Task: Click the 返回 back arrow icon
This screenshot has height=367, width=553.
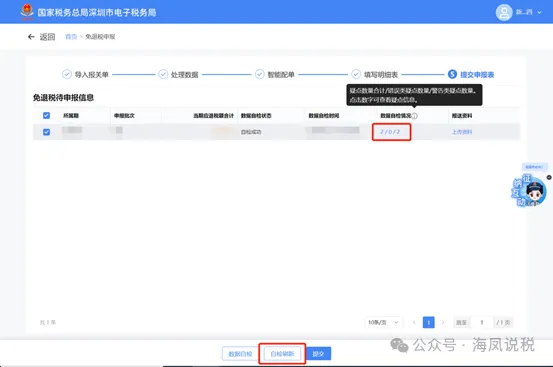Action: [x=31, y=37]
